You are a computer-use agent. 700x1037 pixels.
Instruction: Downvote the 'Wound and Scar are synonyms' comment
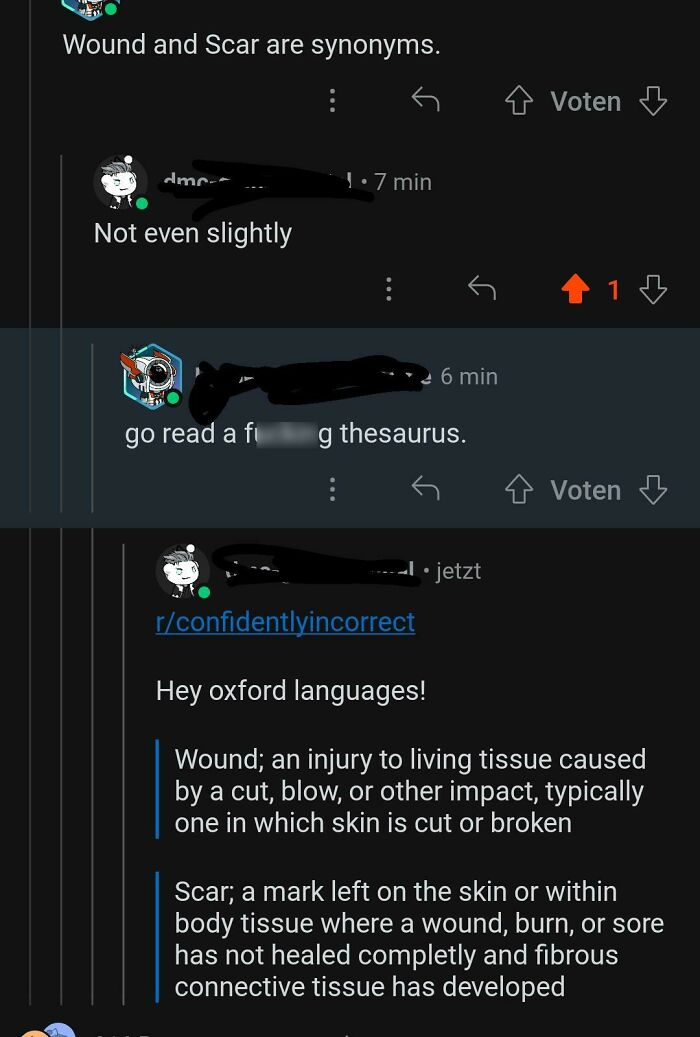653,101
